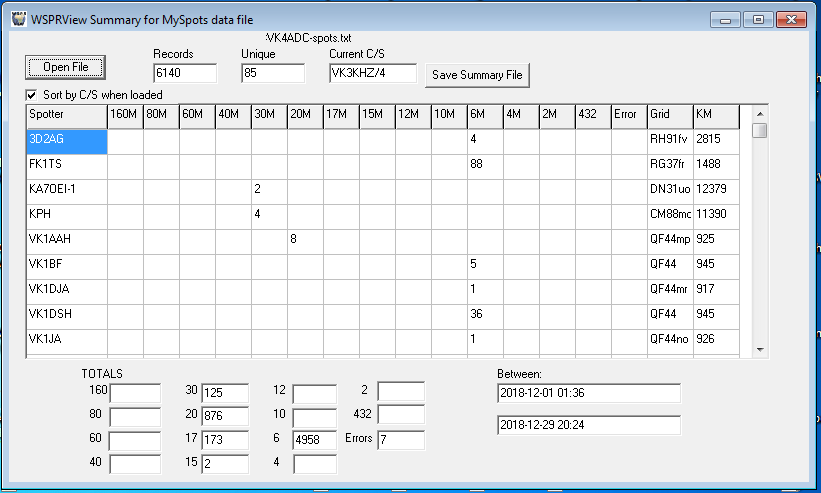Click the scrollbar up arrow in spotter table
This screenshot has height=493, width=821.
tap(760, 112)
